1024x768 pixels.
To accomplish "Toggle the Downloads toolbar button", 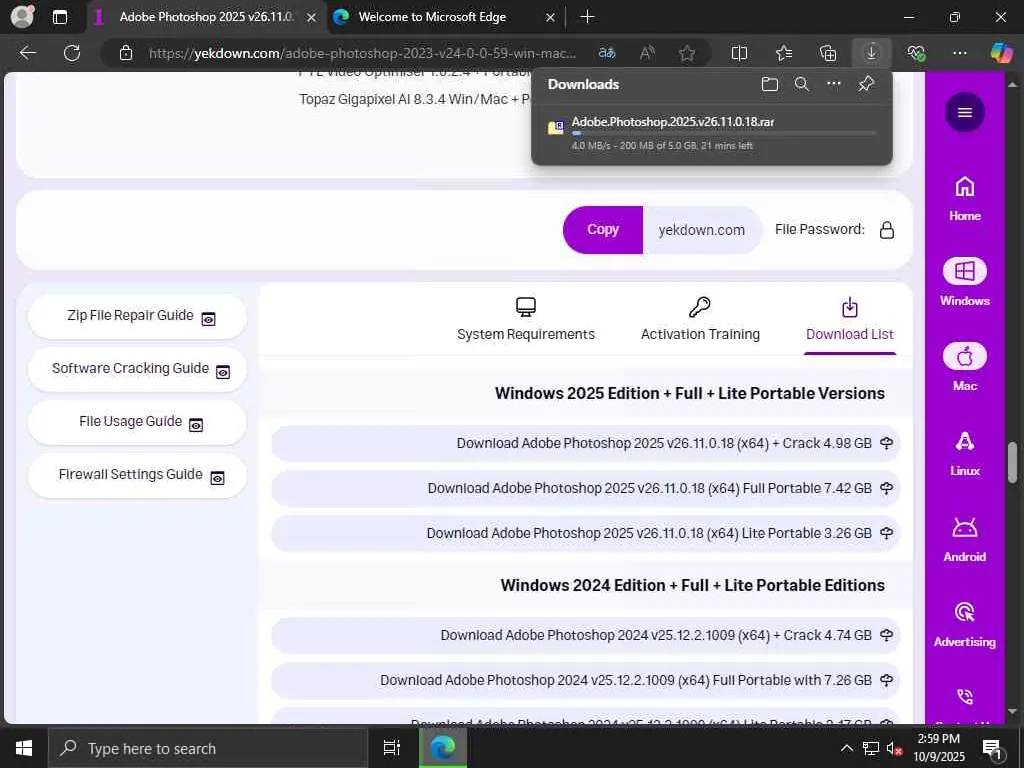I will (x=871, y=53).
